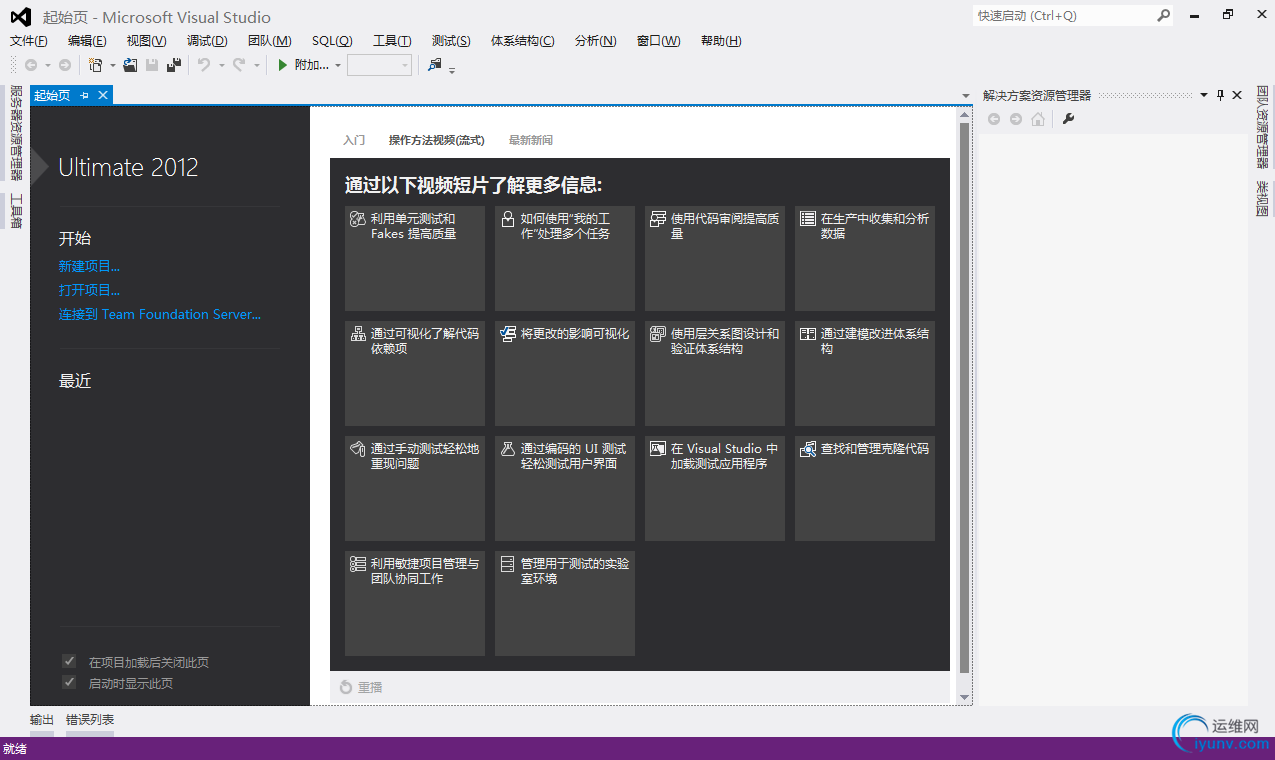1275x760 pixels.
Task: Toggle 在项目加载后关闭此页 checkbox
Action: (69, 661)
